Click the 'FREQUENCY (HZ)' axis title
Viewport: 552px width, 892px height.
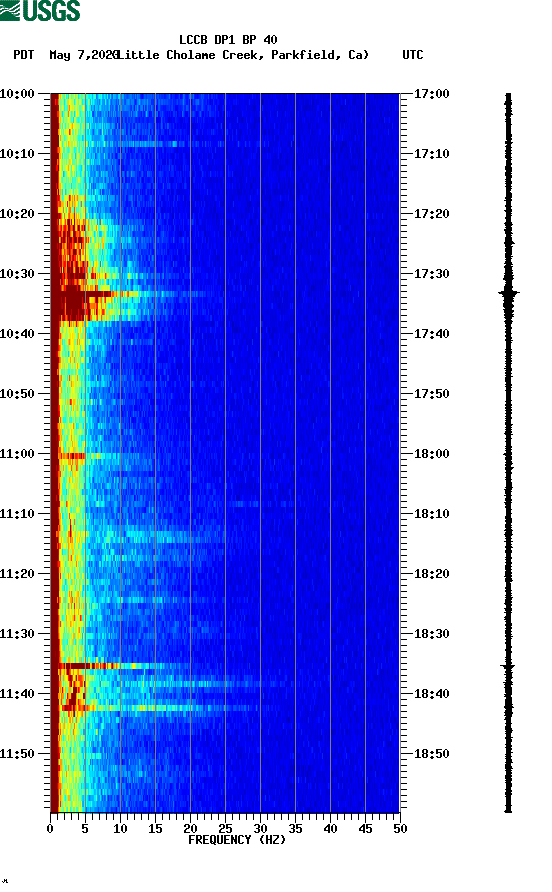pyautogui.click(x=237, y=840)
